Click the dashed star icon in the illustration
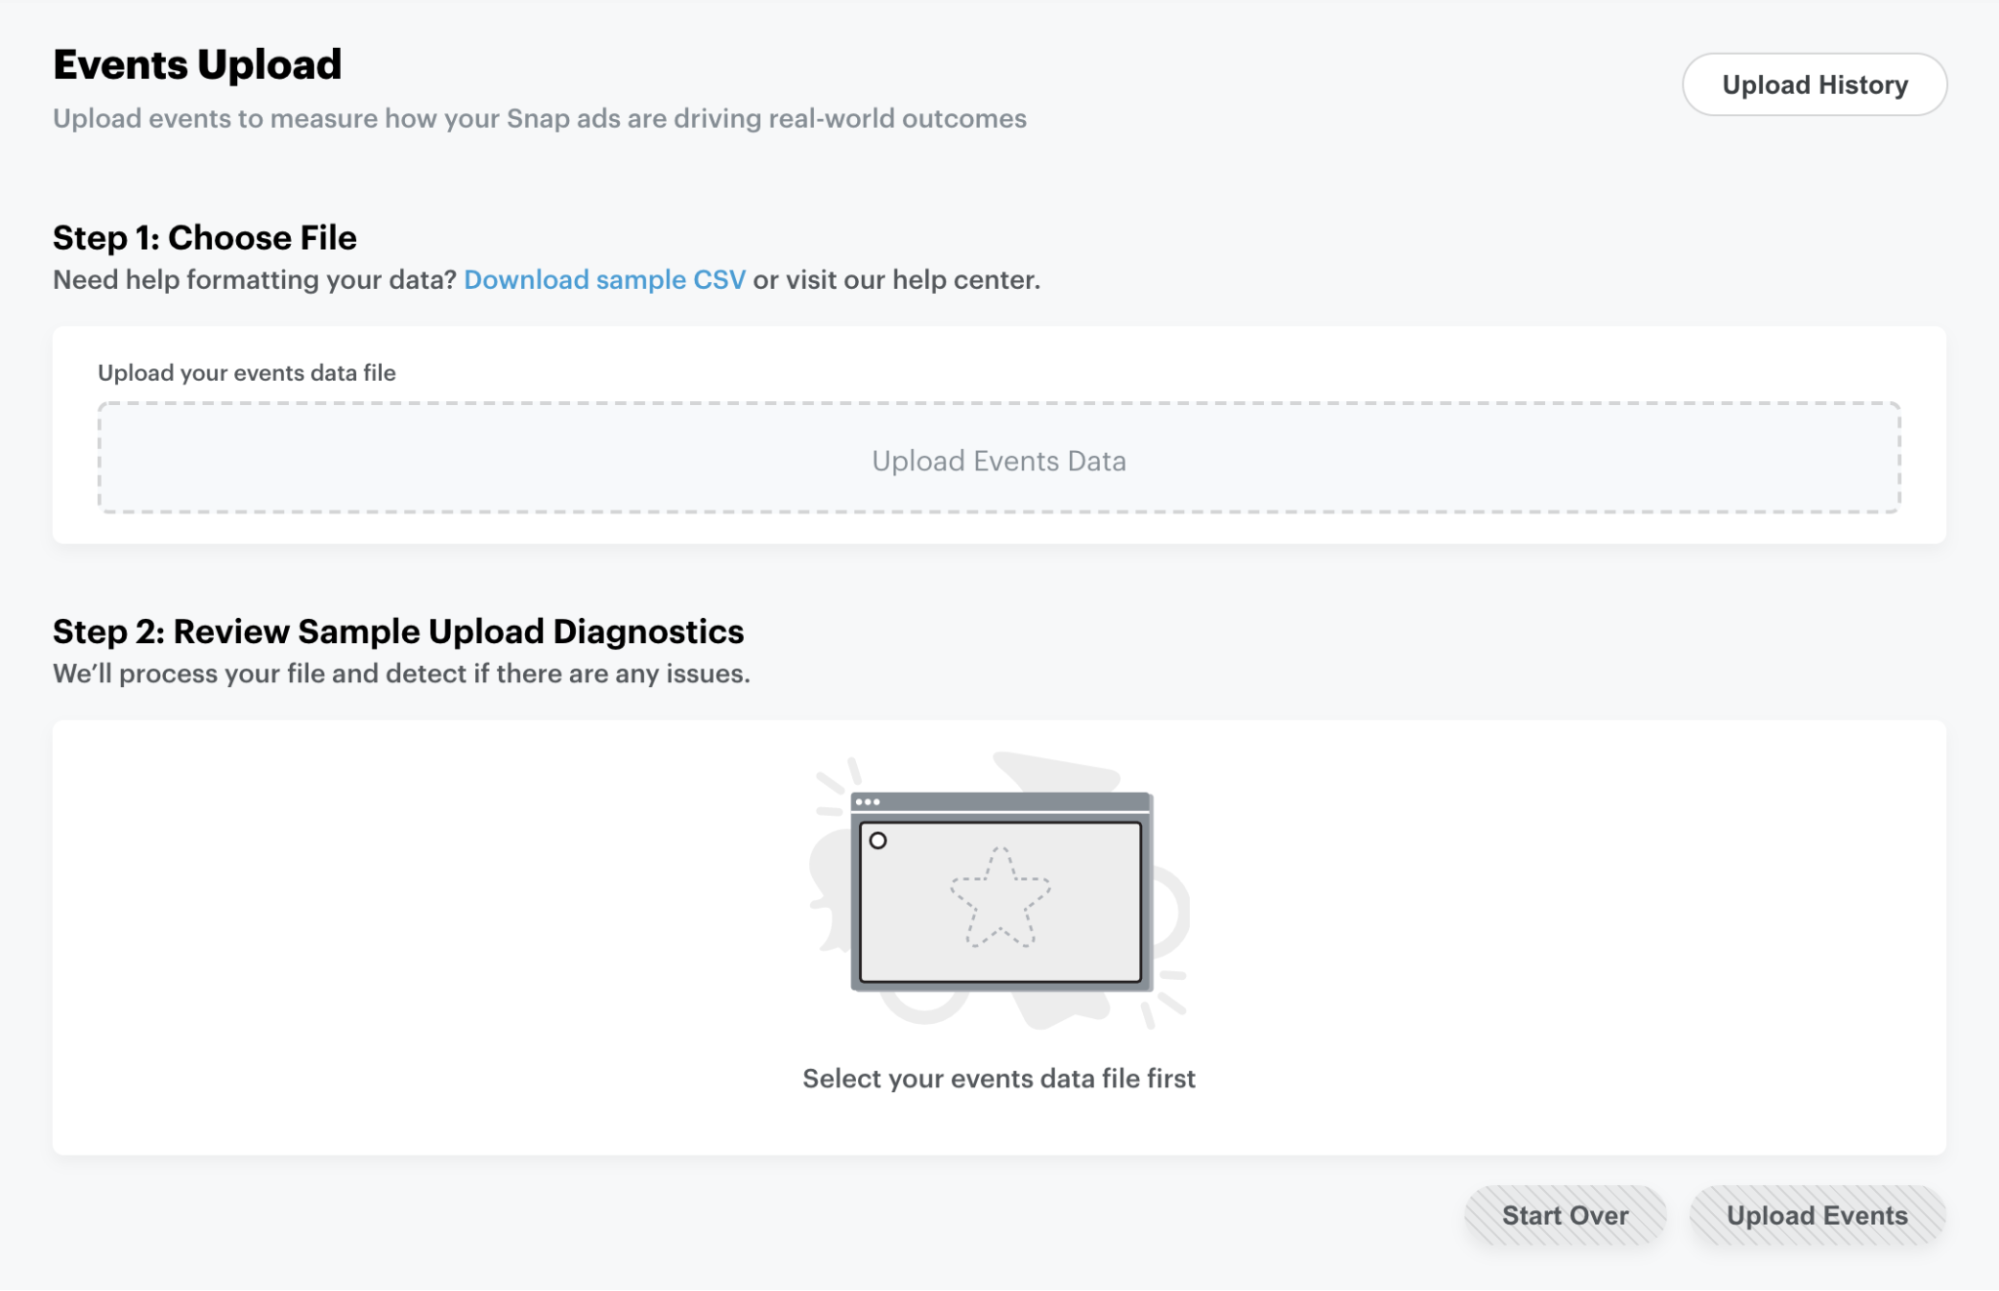1999x1291 pixels. click(999, 897)
